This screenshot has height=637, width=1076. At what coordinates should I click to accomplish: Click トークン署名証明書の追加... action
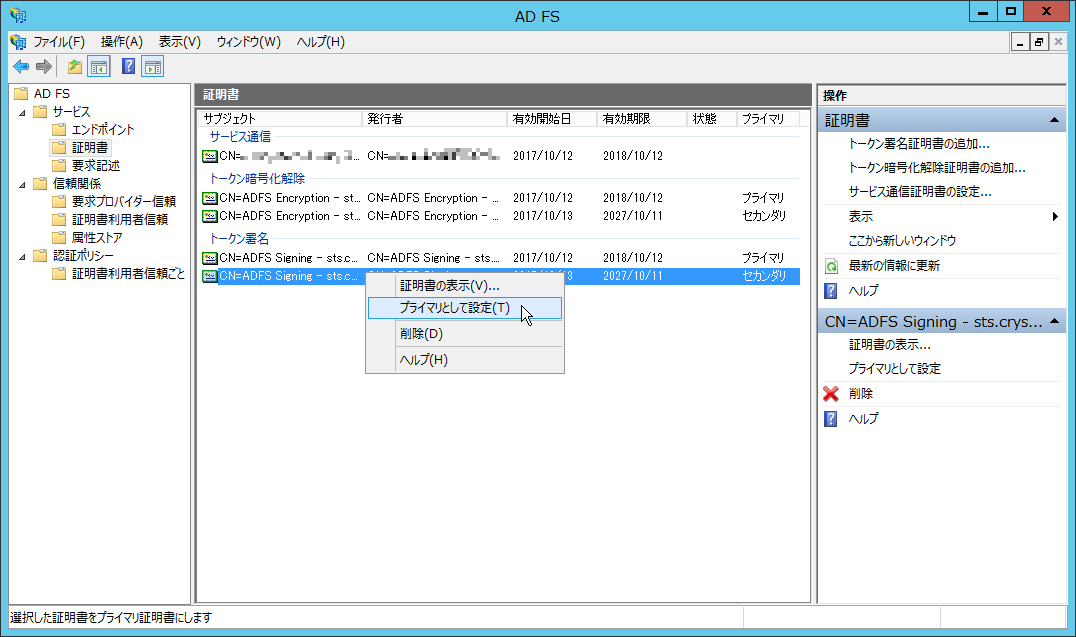pyautogui.click(x=919, y=144)
